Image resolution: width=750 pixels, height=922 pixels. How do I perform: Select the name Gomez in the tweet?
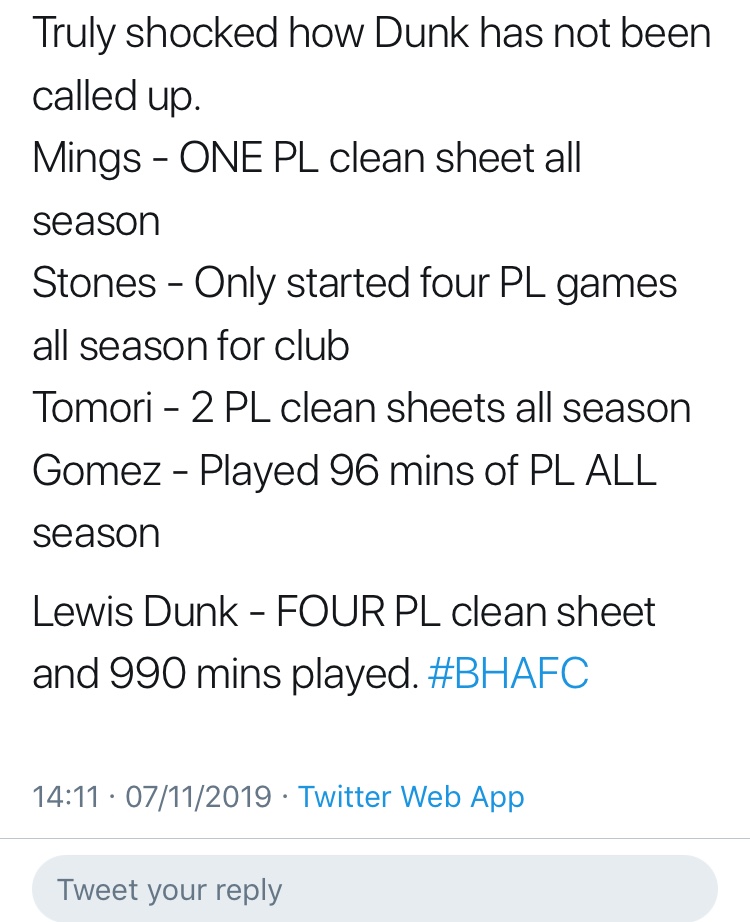coord(96,470)
